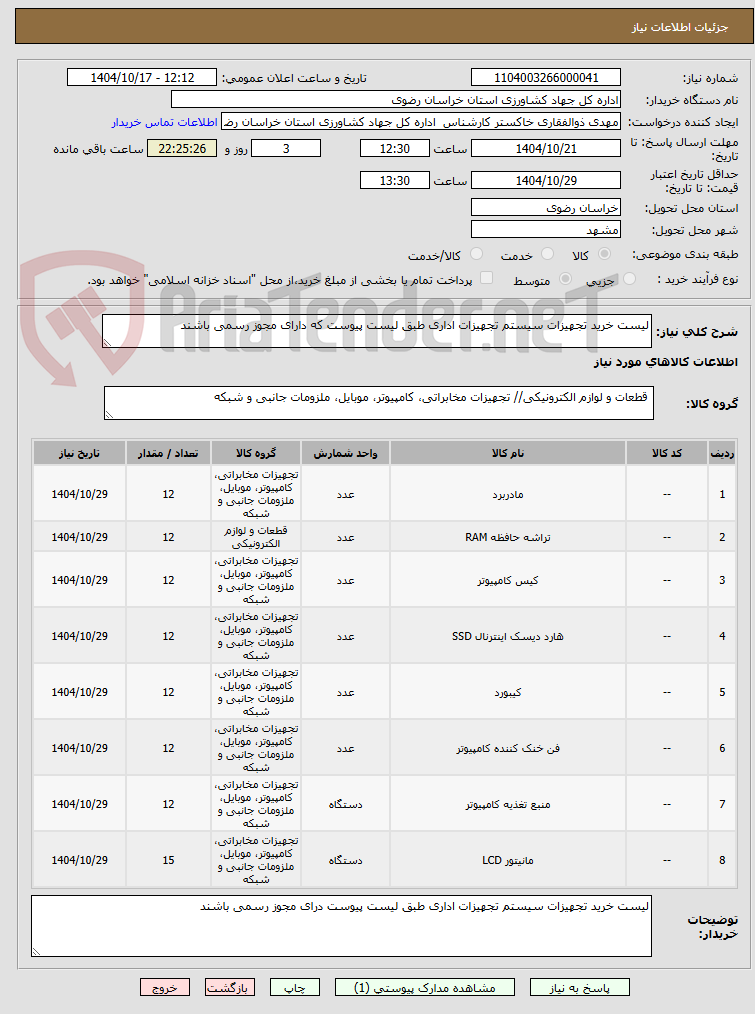Viewport: 755px width, 1014px height.
Task: Click the پاسخ به نیاز button
Action: click(579, 987)
